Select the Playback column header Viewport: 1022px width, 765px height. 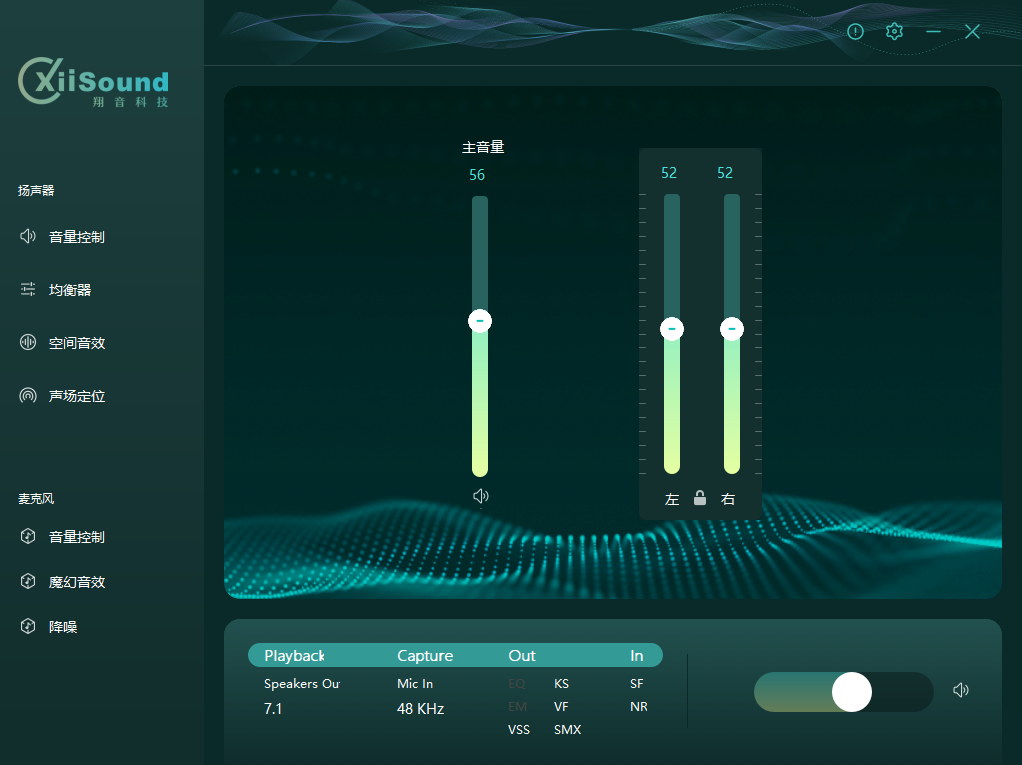tap(294, 656)
